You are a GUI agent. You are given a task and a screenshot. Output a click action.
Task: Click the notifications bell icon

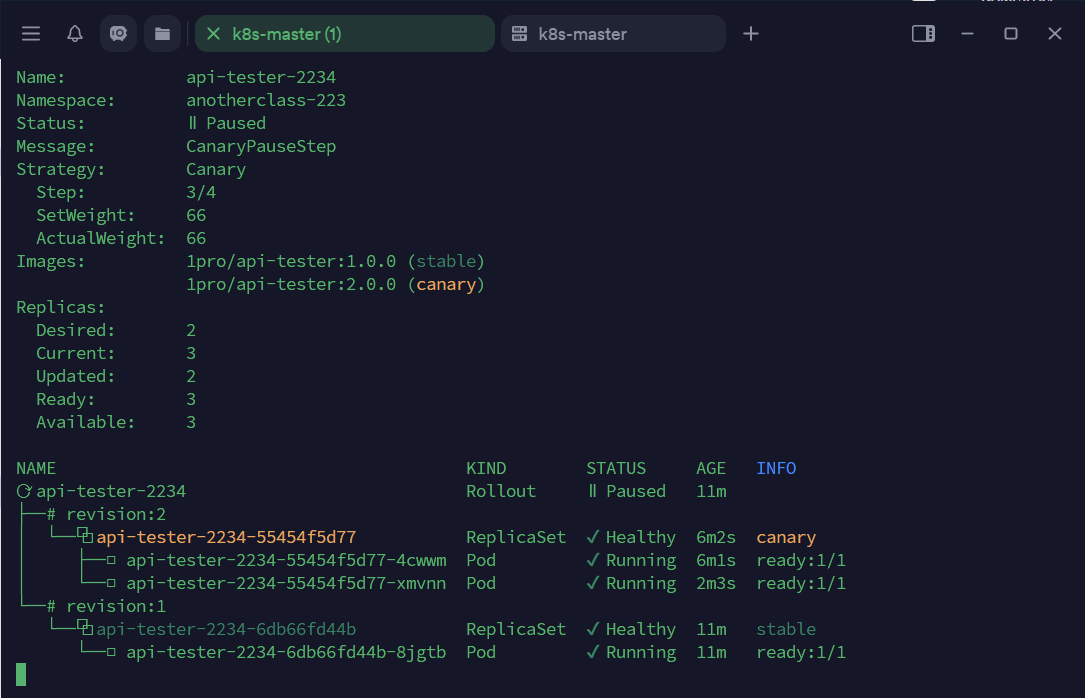coord(75,34)
